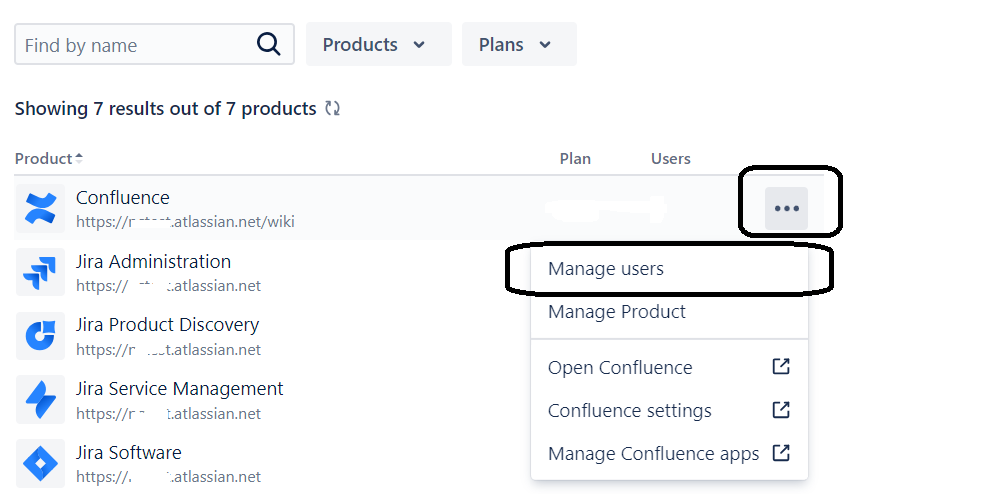Select Manage Product from the menu
981x494 pixels.
pyautogui.click(x=617, y=312)
